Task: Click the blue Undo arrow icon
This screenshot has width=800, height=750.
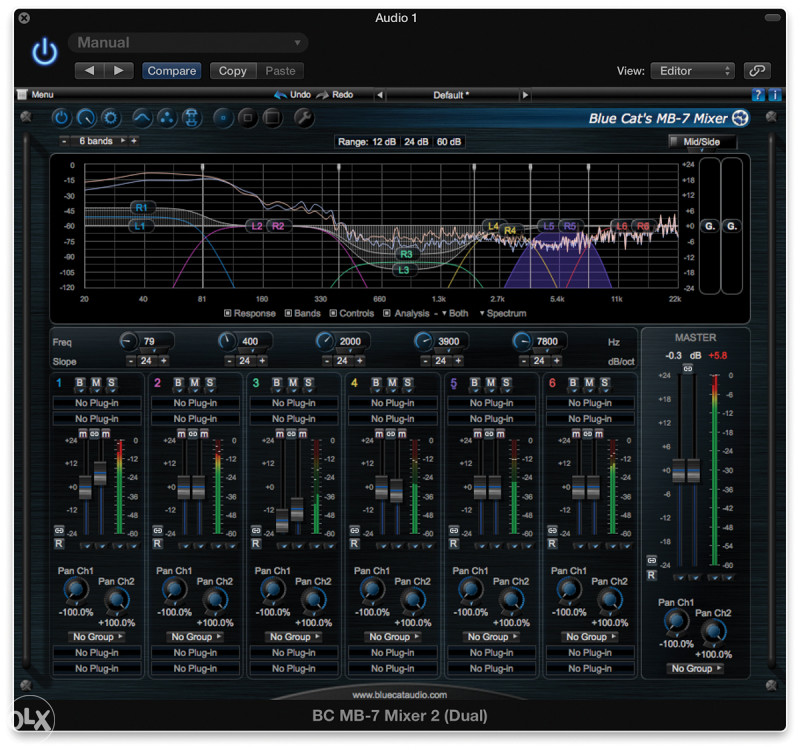Action: coord(281,95)
